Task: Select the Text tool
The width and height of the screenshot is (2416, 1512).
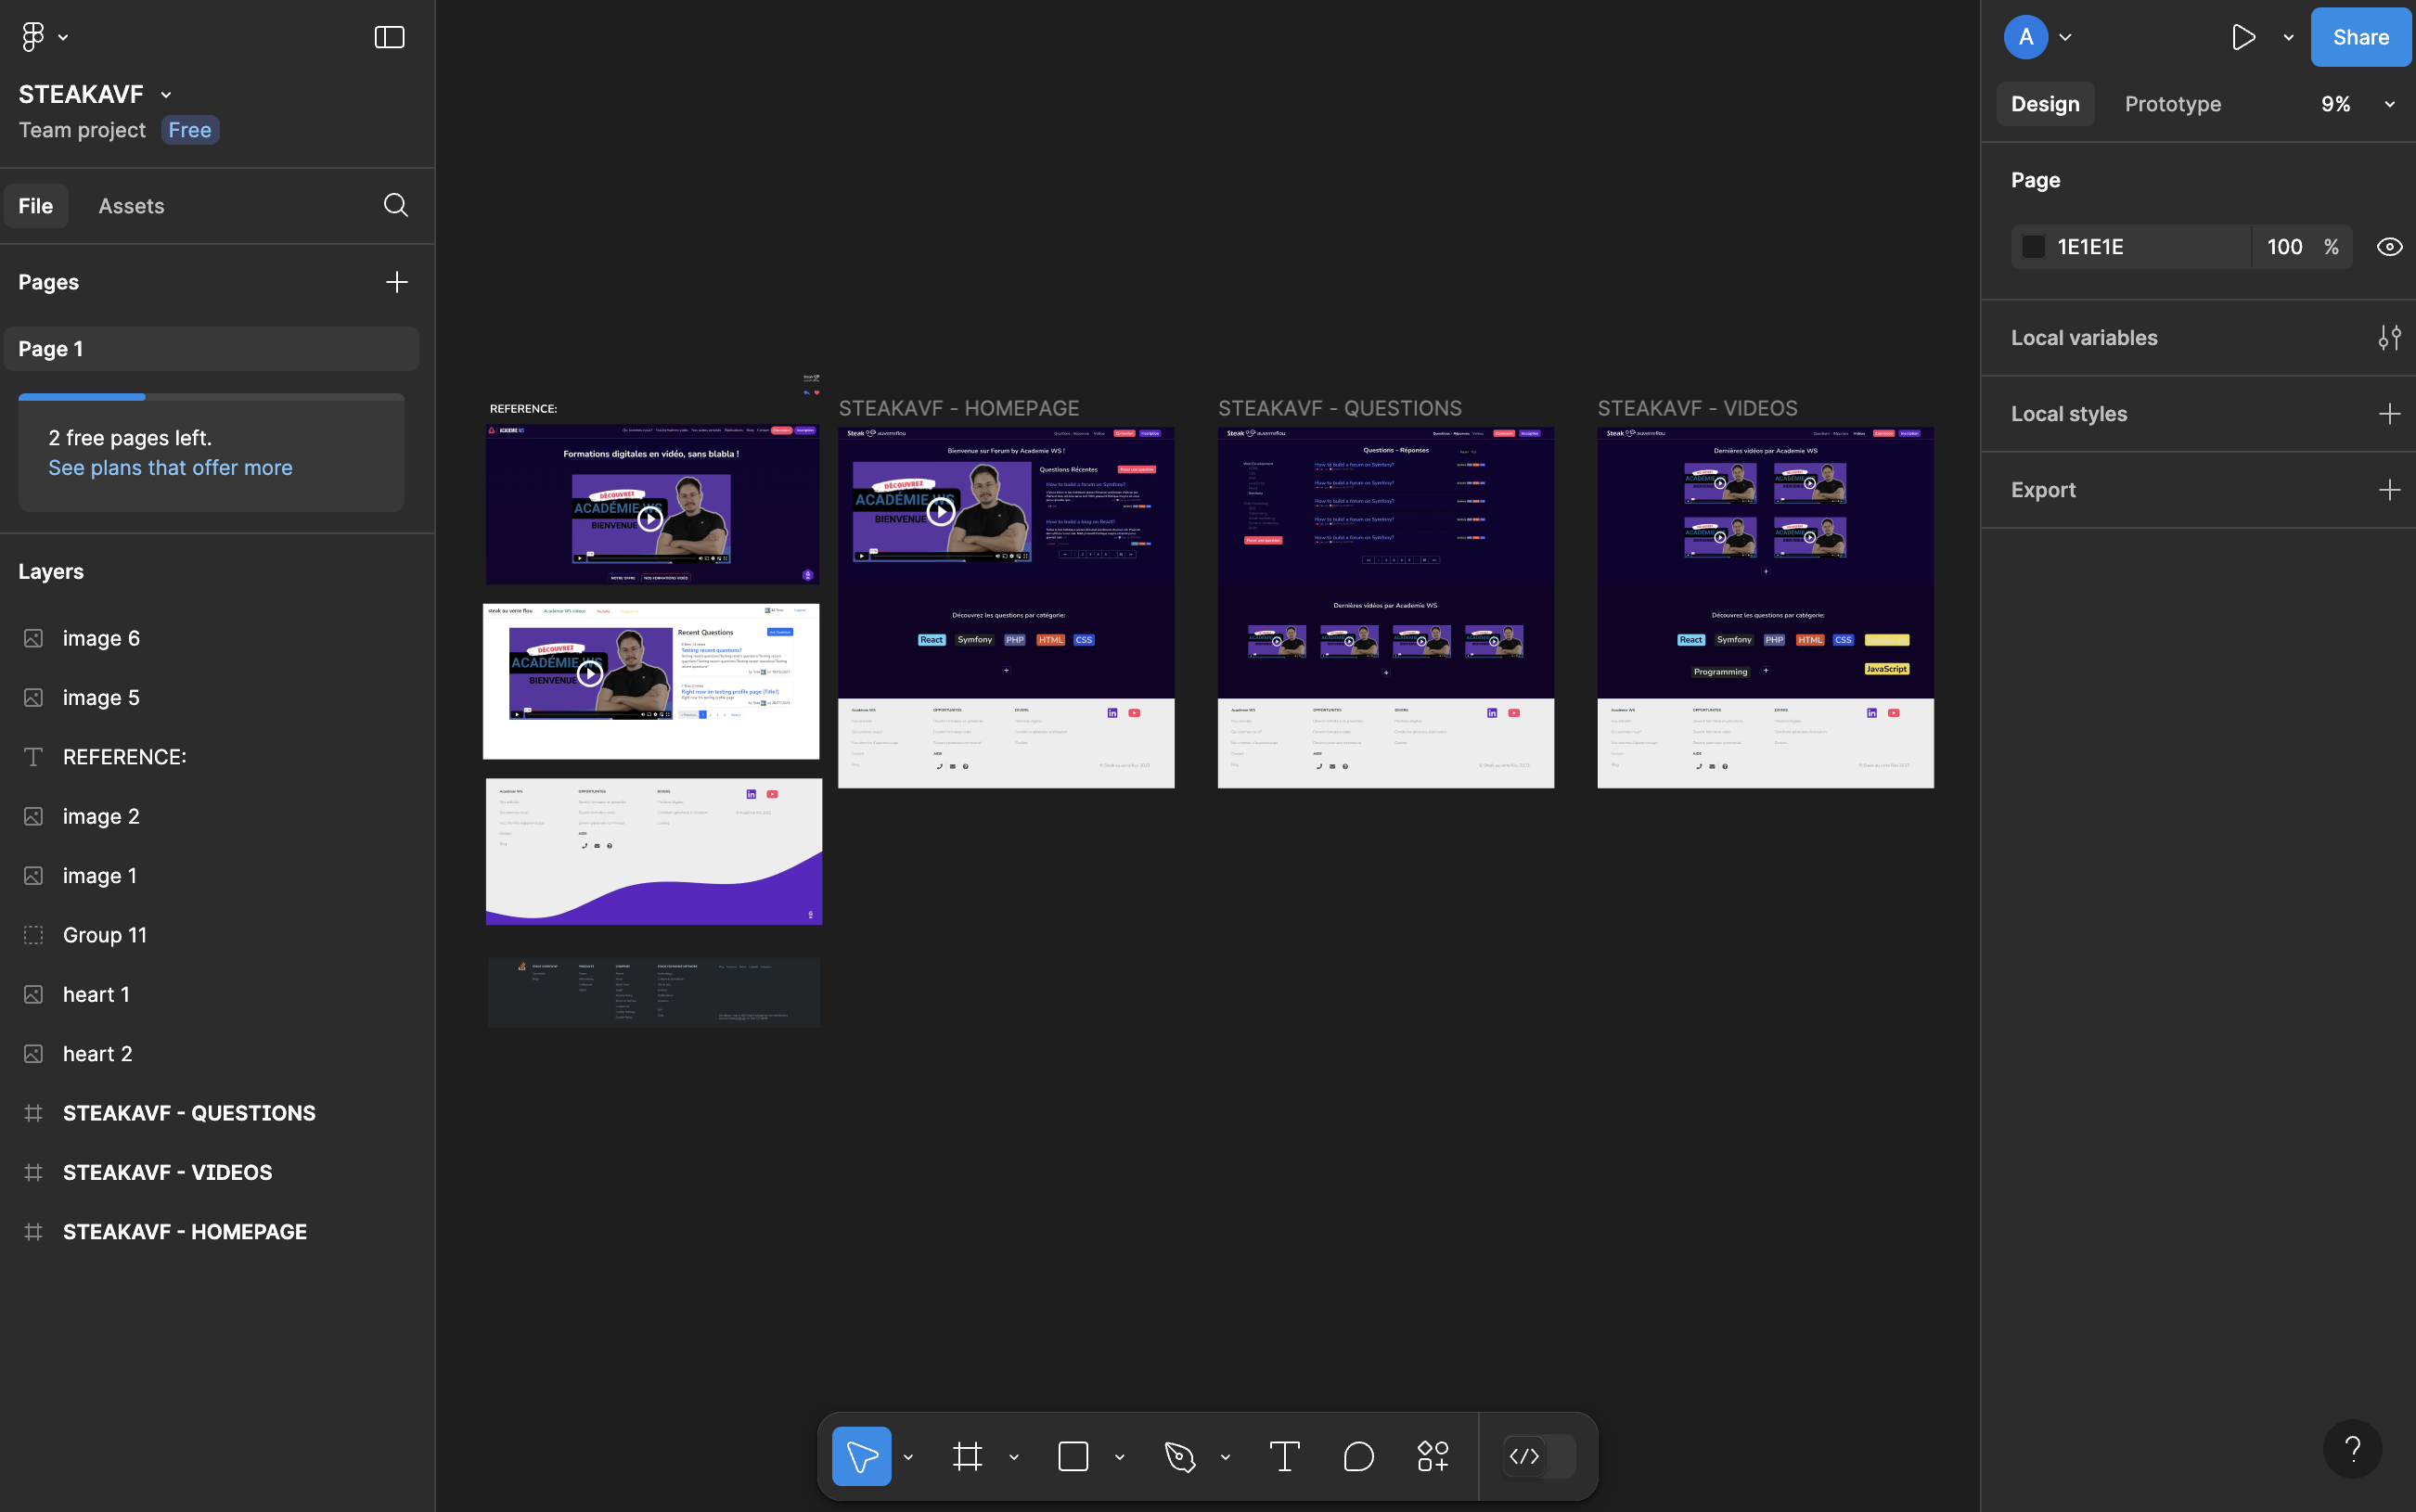Action: click(1284, 1456)
